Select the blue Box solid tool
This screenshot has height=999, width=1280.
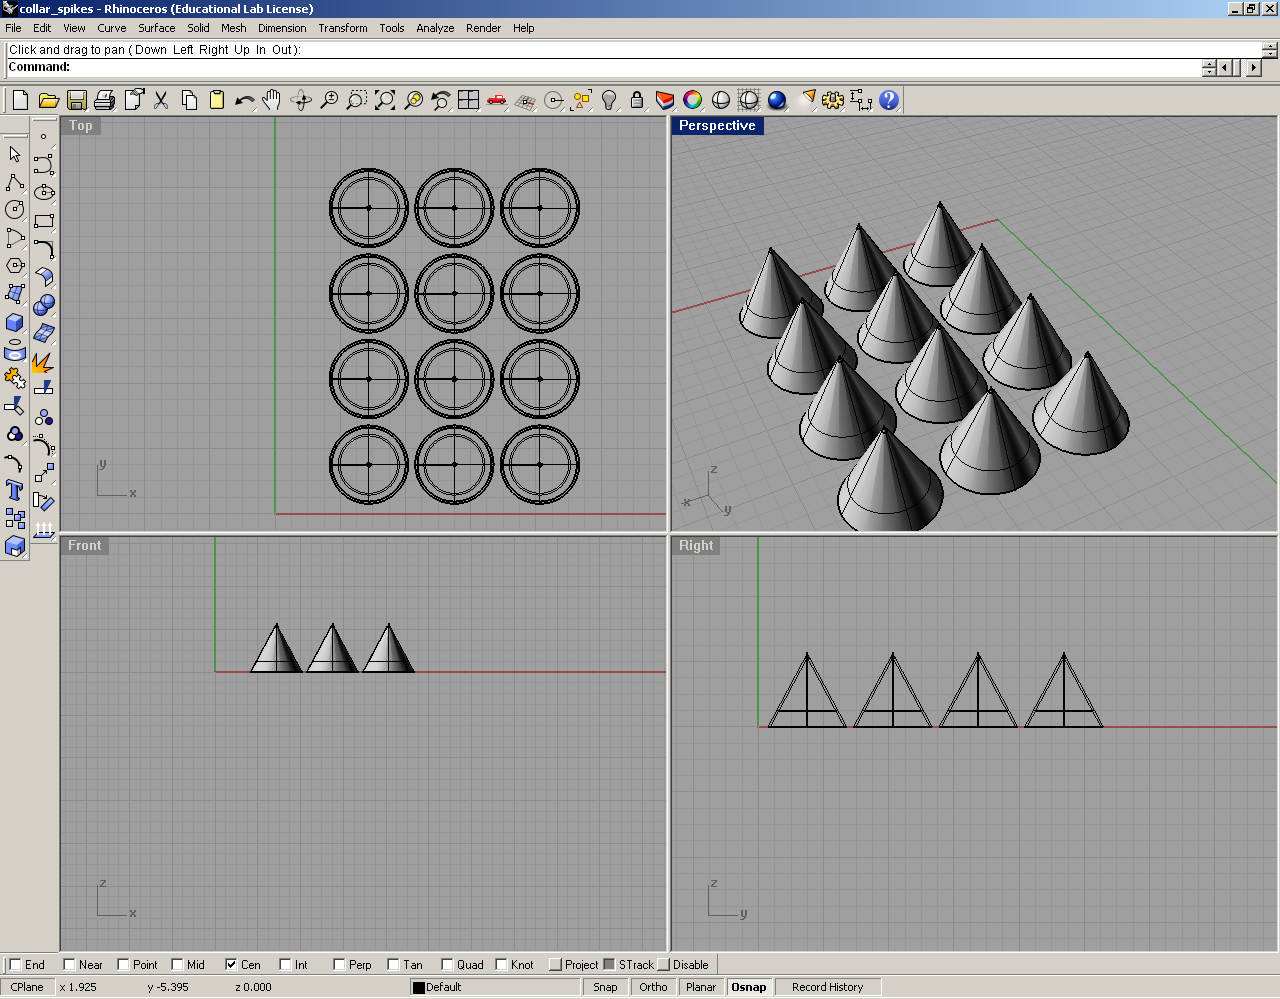click(15, 322)
